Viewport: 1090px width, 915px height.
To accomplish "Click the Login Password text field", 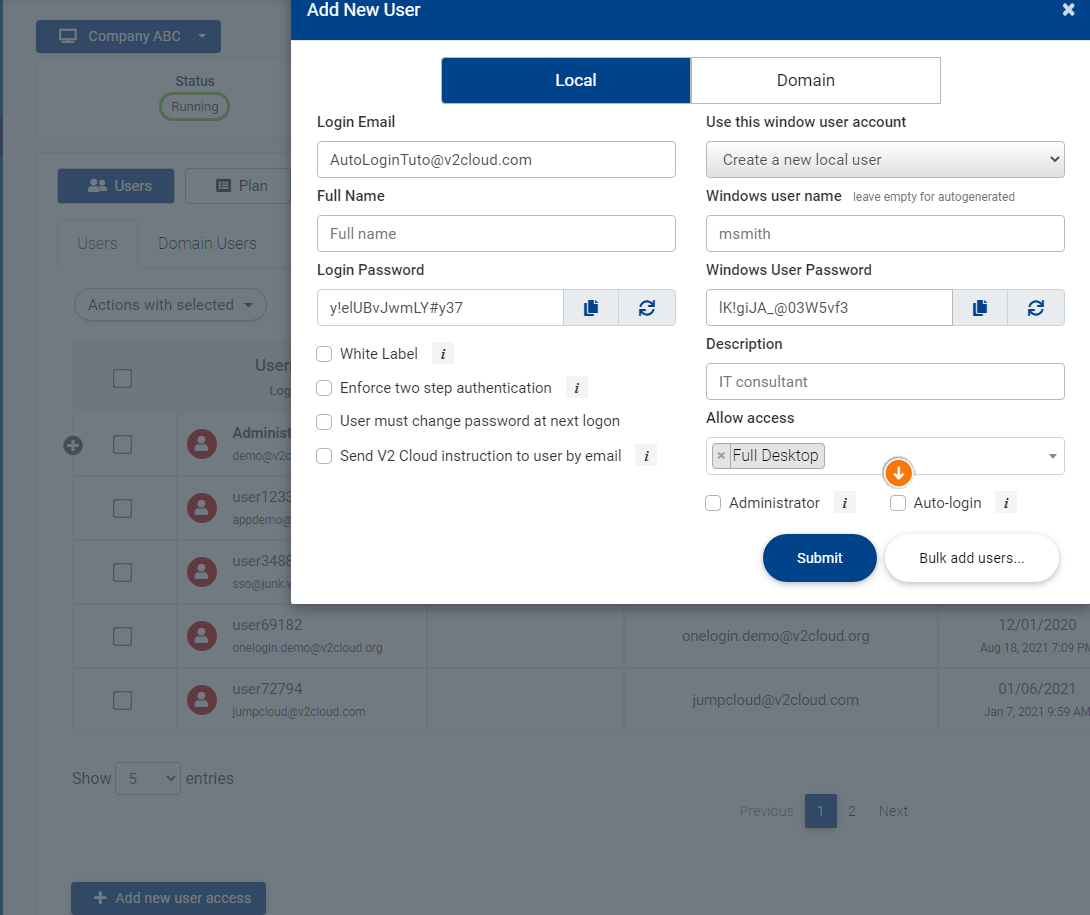I will (440, 307).
